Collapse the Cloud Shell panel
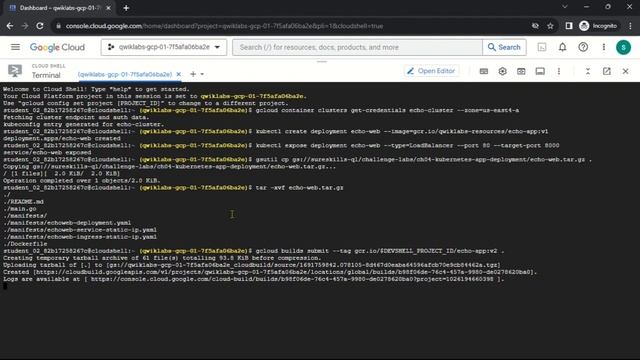640x360 pixels. pos(588,71)
